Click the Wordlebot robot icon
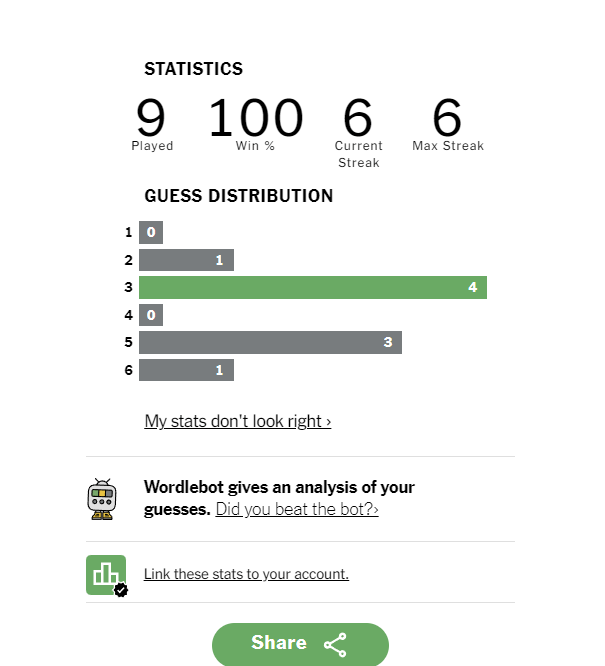This screenshot has height=666, width=605. [102, 499]
